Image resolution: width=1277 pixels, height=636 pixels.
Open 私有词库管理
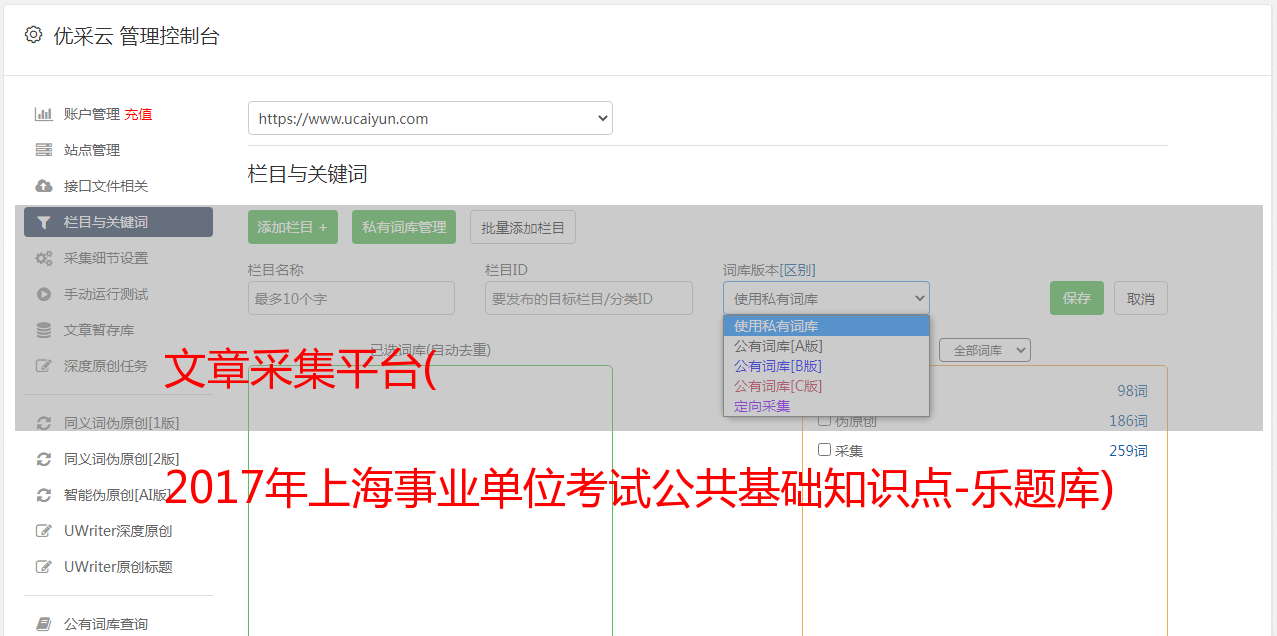coord(404,227)
